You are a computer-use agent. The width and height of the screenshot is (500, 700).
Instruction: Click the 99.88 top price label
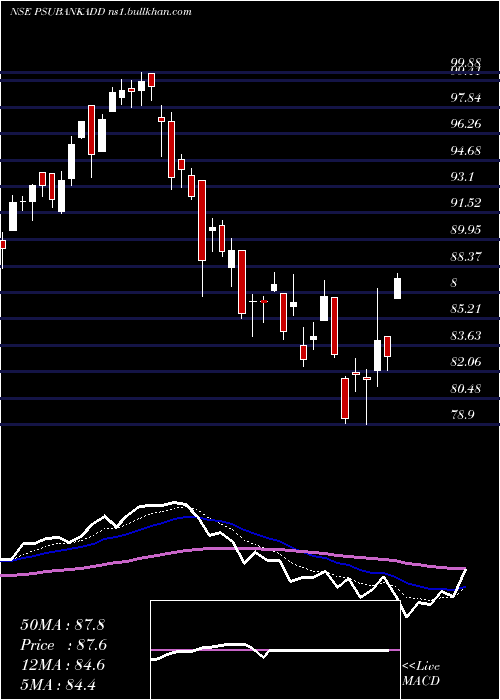pyautogui.click(x=466, y=62)
